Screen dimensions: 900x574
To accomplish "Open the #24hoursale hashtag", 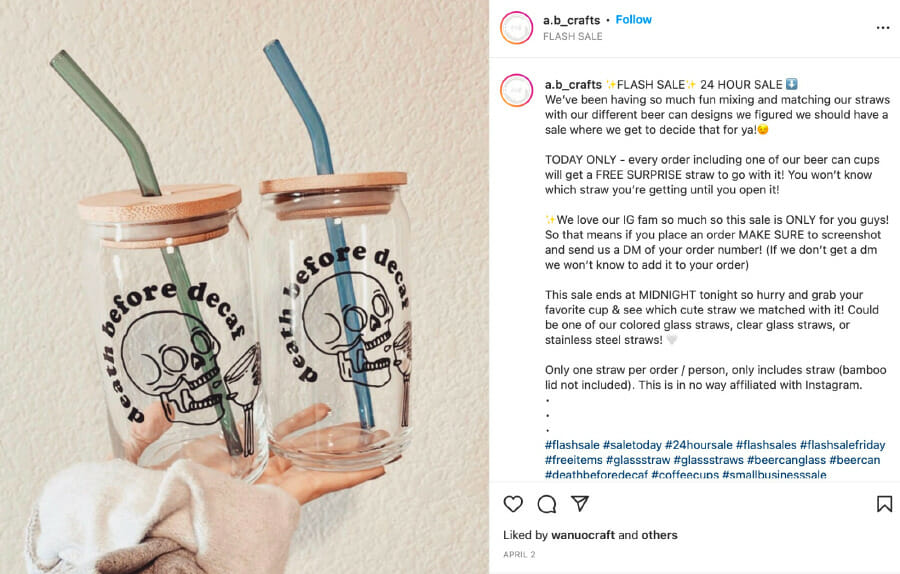I will (x=699, y=445).
